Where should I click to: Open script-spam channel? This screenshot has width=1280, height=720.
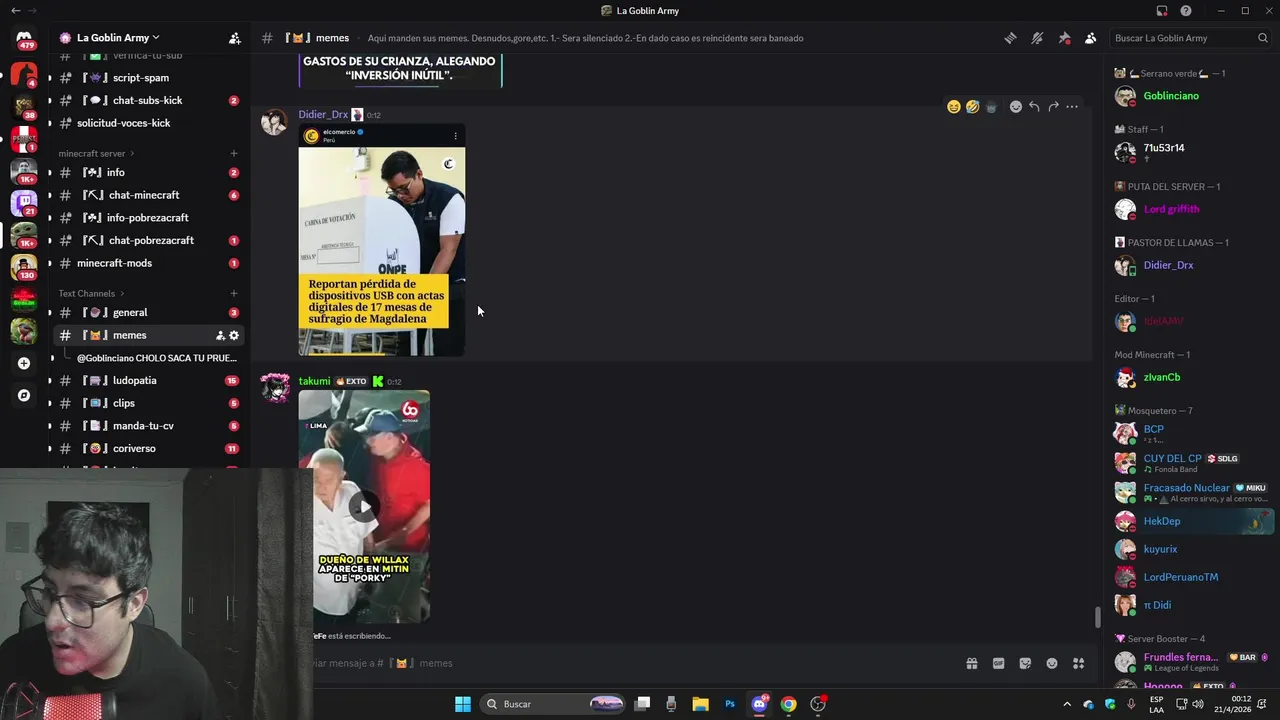point(149,78)
